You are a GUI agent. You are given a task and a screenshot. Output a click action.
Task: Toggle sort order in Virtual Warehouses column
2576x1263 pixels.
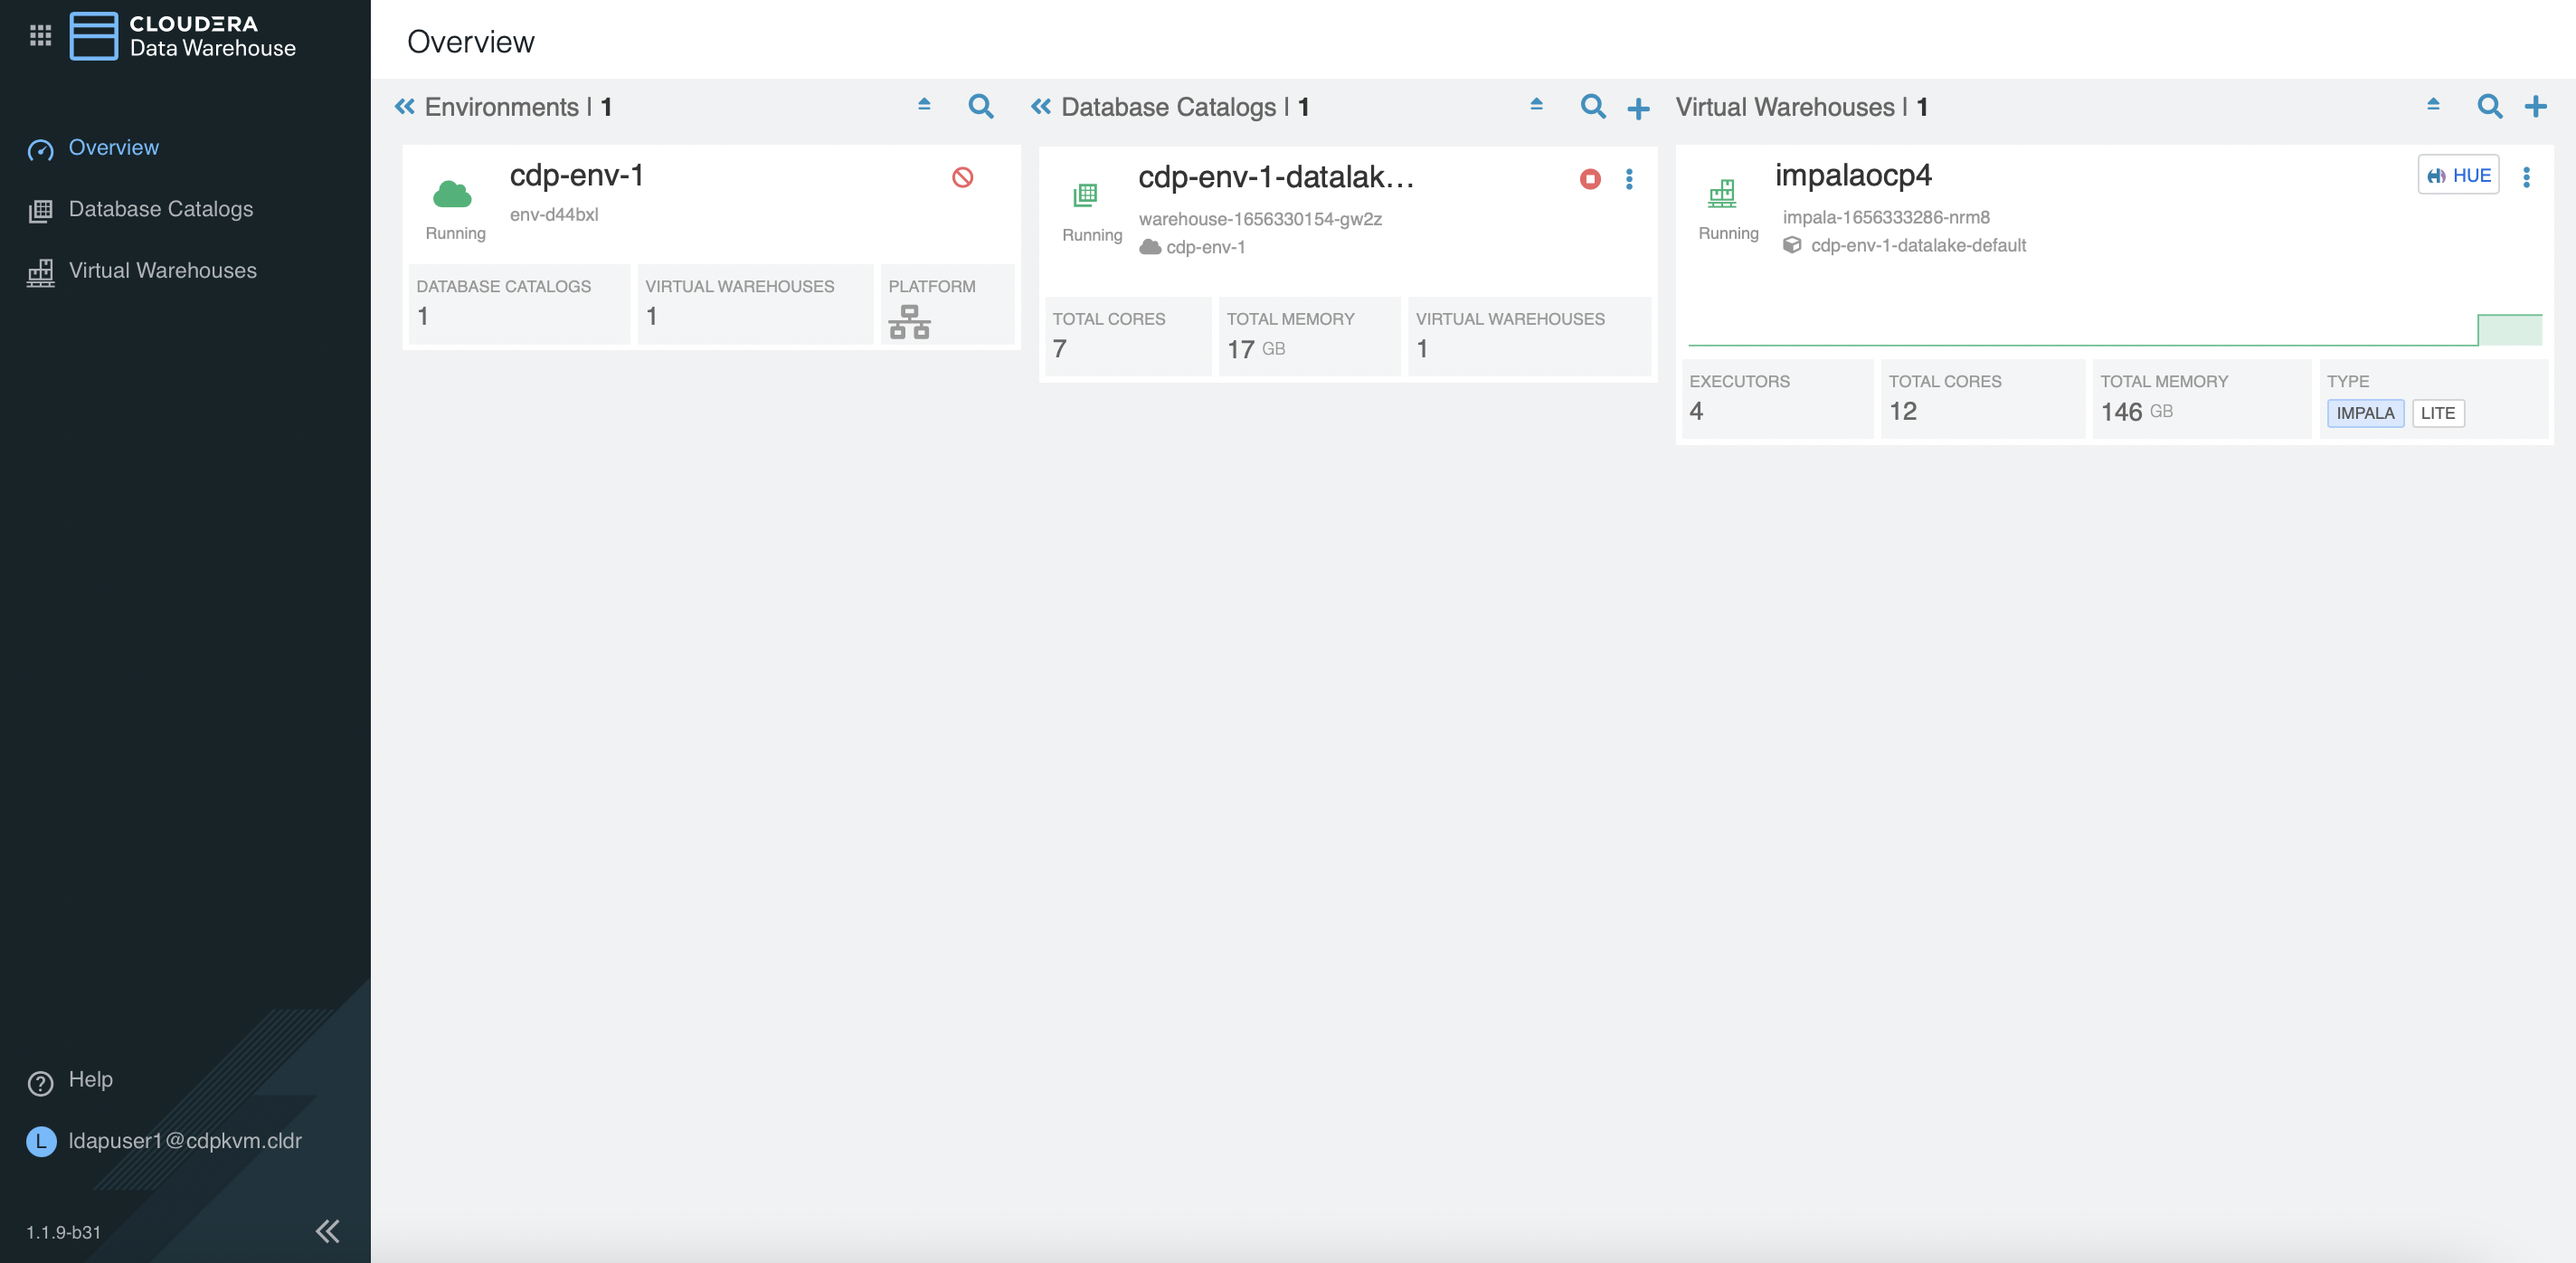2433,104
